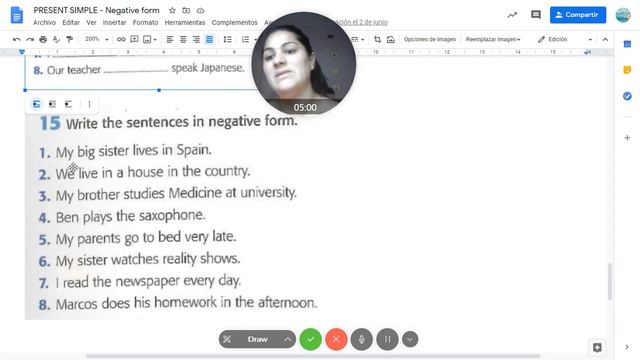Viewport: 640px width, 360px height.
Task: Open the Herramientas menu
Action: pyautogui.click(x=185, y=22)
